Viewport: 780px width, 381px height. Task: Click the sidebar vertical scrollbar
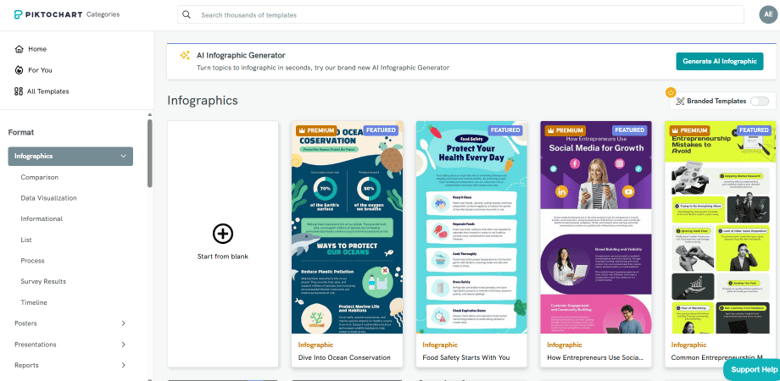tap(150, 153)
